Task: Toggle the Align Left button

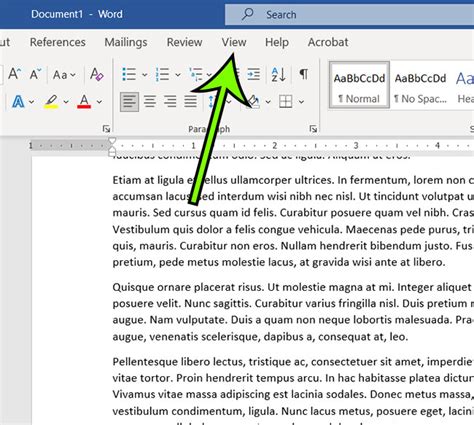Action: 129,101
